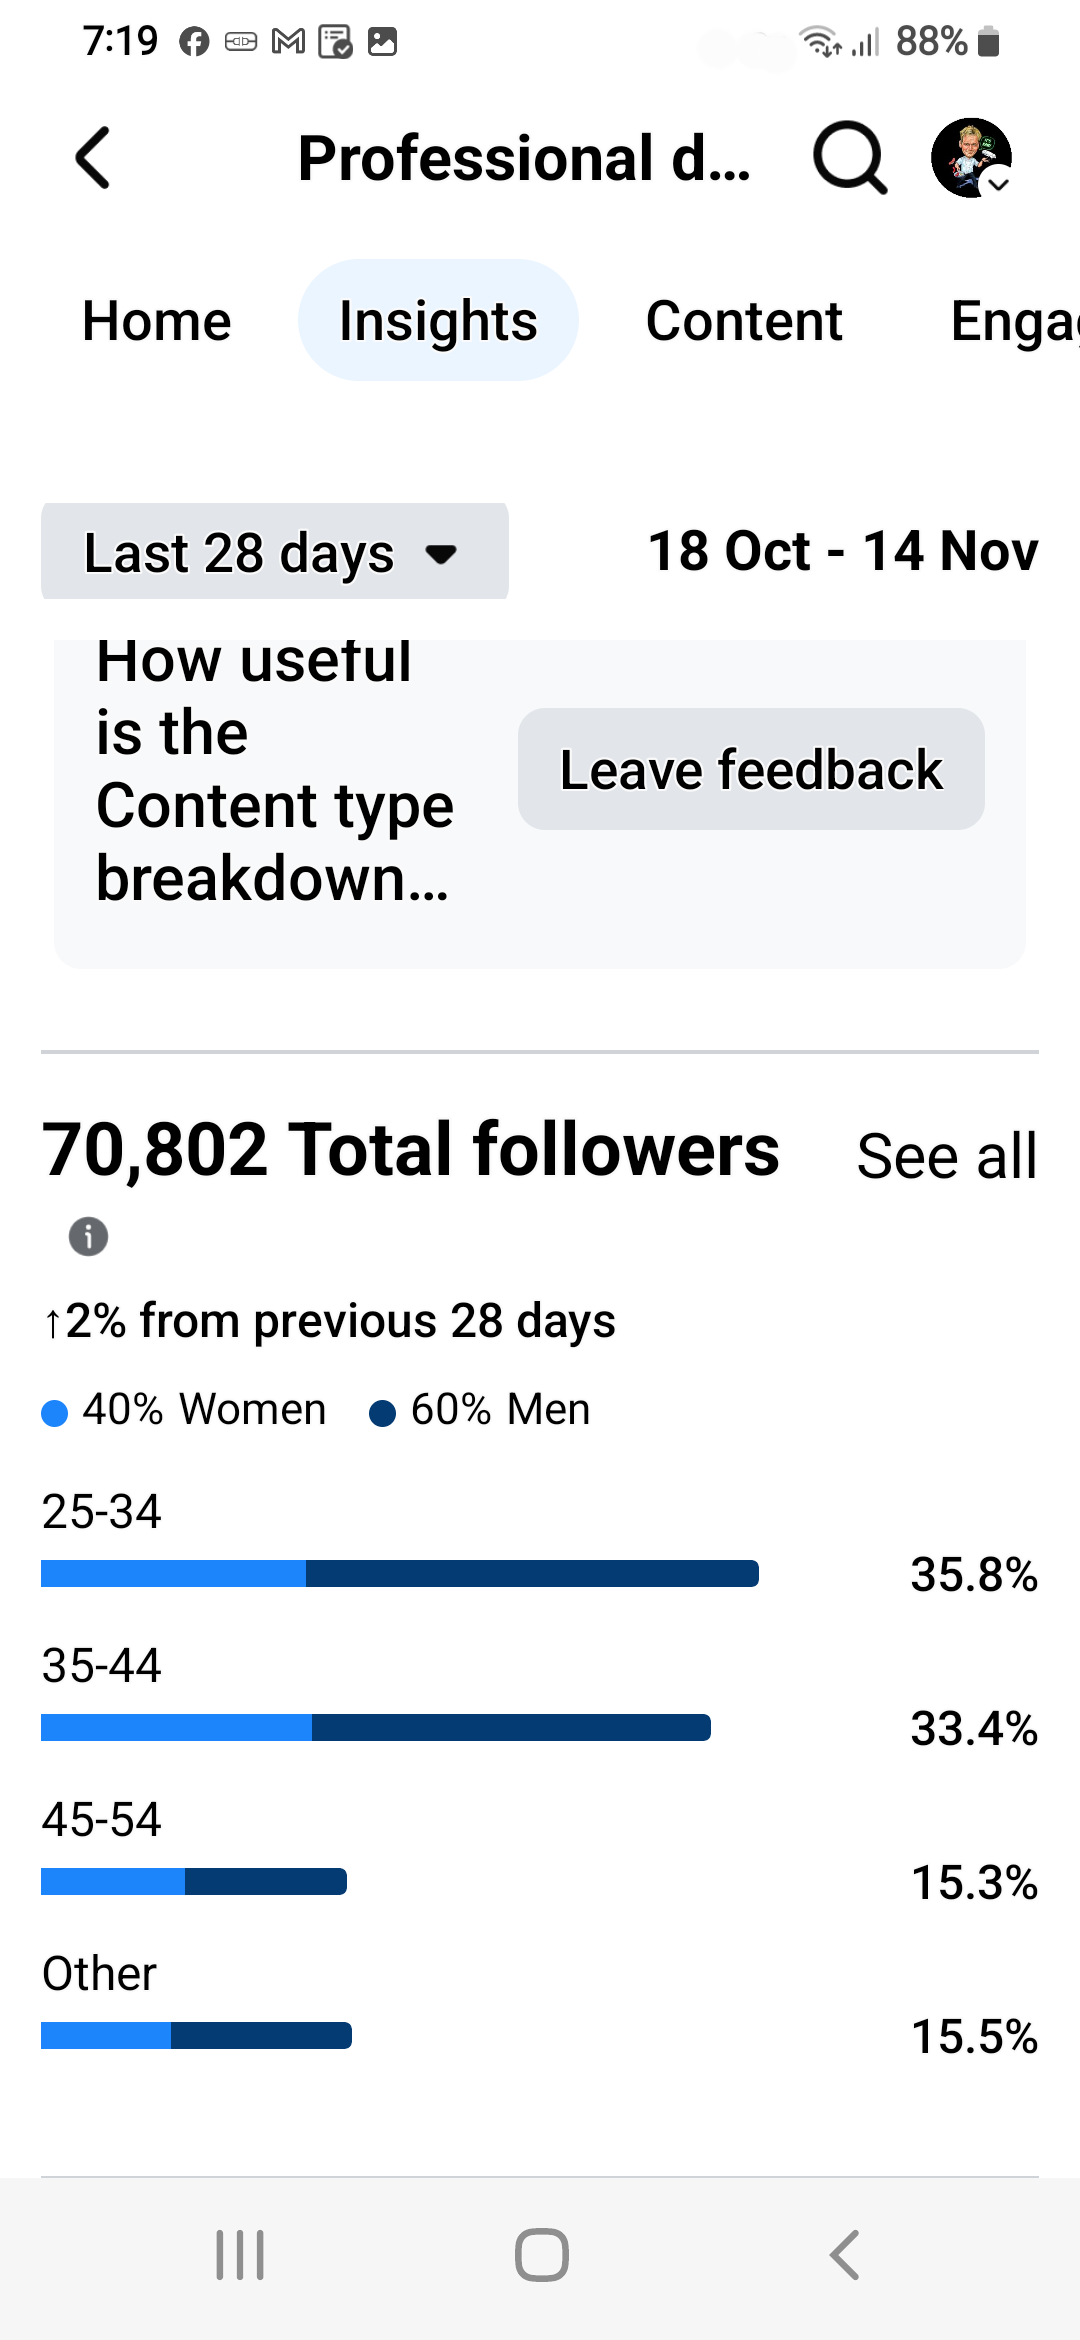
Task: Tap the 18 Oct - 14 Nov date range
Action: [x=843, y=551]
